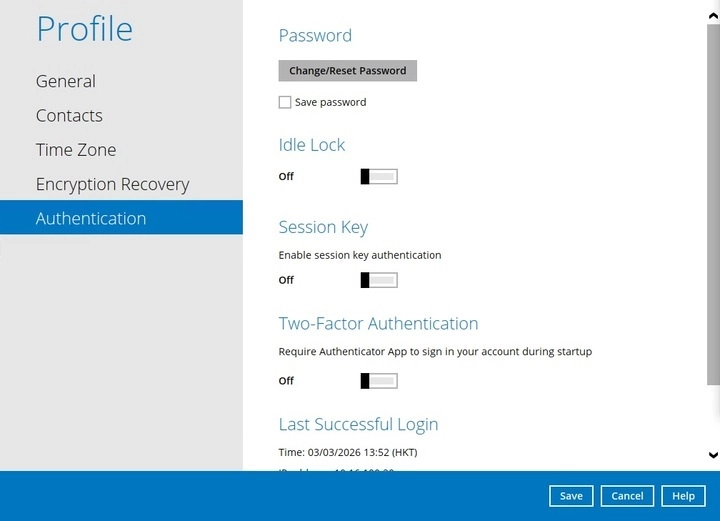Click the Last Successful Login heading
This screenshot has width=720, height=521.
coord(358,425)
